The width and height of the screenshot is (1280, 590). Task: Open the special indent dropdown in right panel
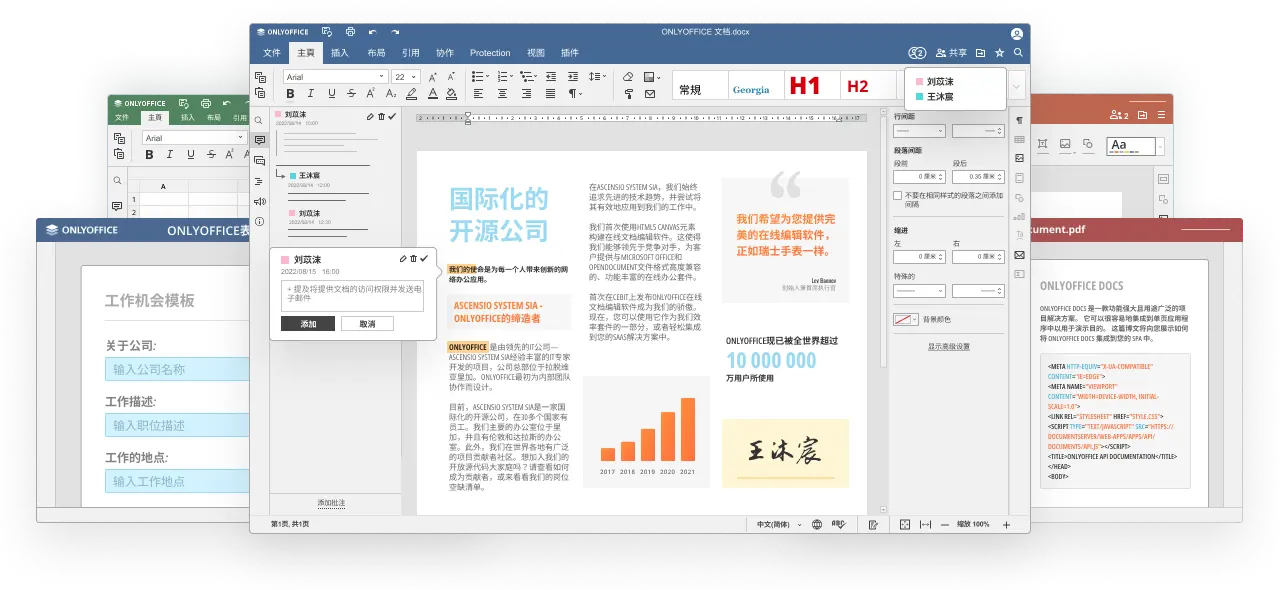(919, 291)
